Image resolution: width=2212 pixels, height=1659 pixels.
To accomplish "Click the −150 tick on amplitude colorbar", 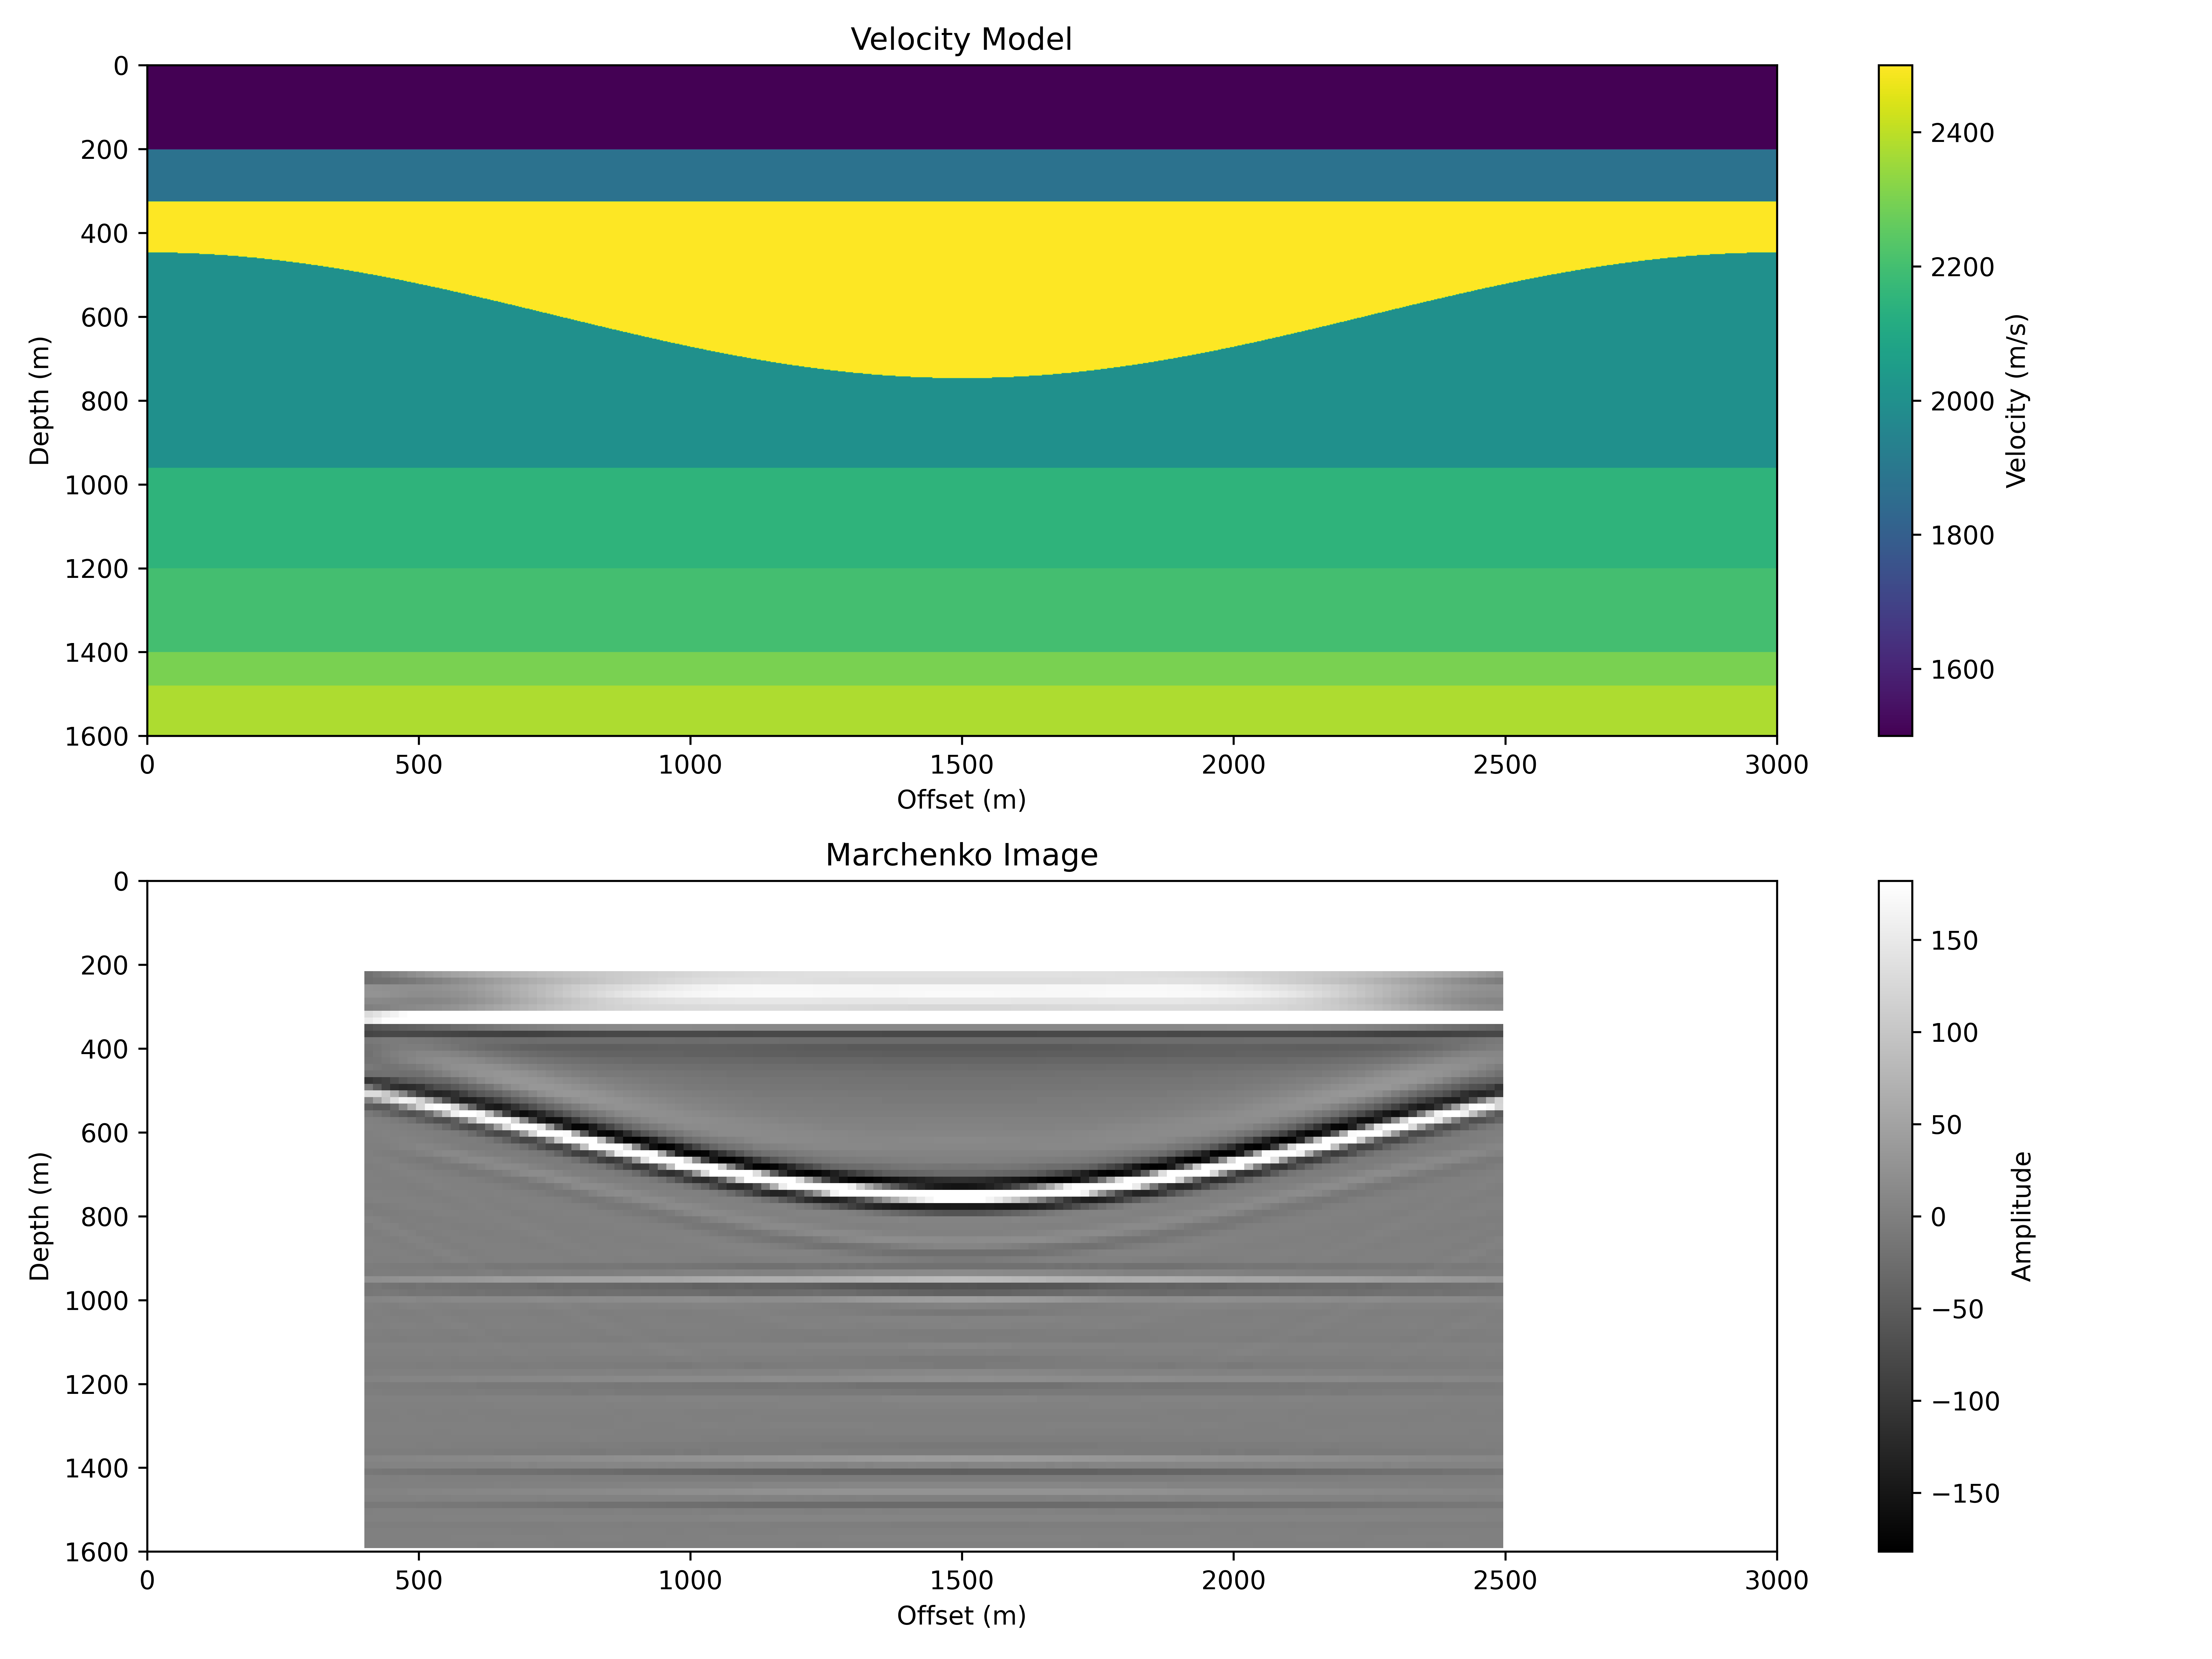I will tap(1965, 1493).
